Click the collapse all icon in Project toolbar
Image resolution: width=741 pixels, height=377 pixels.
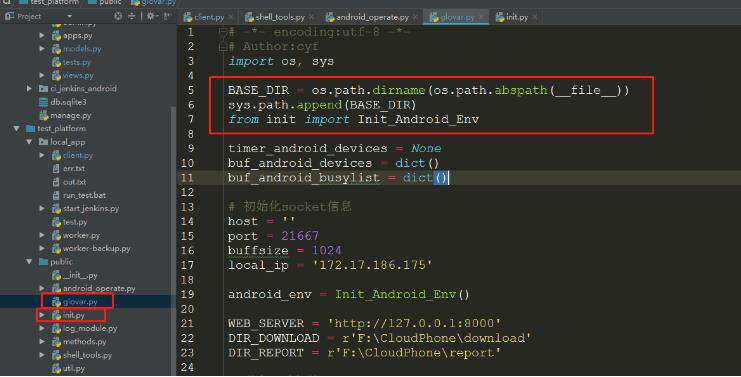pyautogui.click(x=132, y=16)
